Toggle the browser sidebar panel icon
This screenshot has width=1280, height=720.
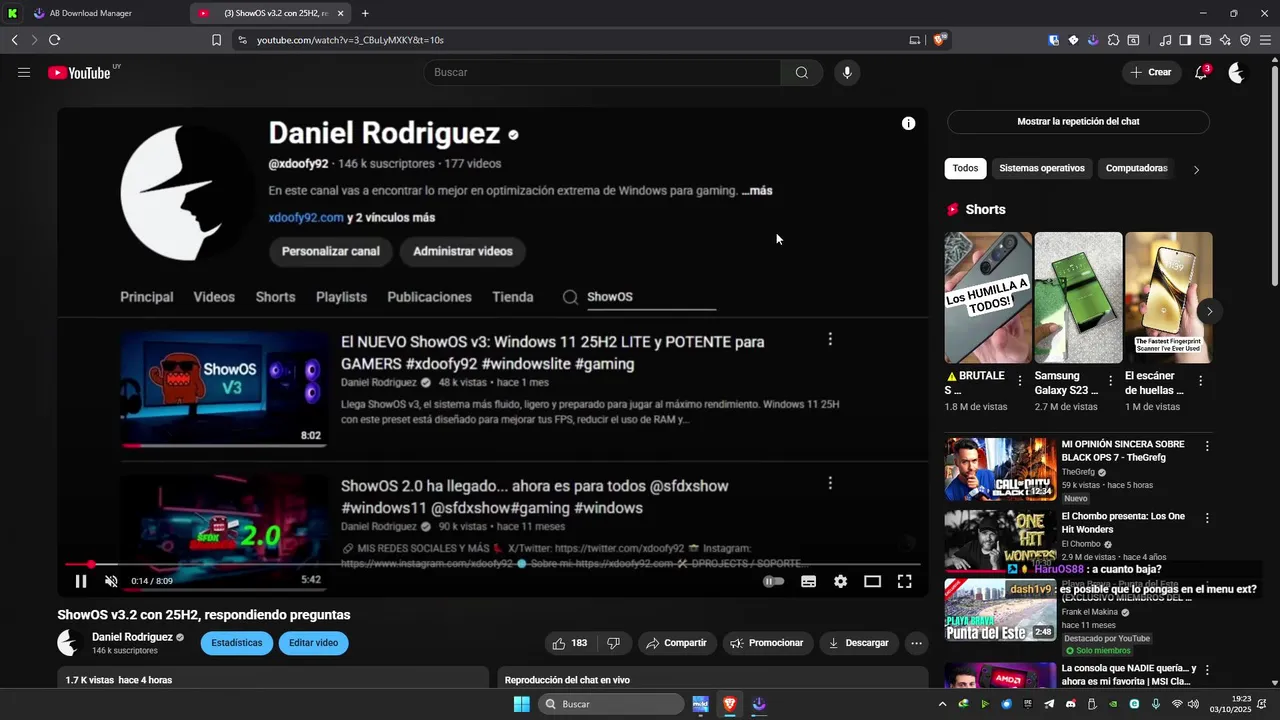1185,40
